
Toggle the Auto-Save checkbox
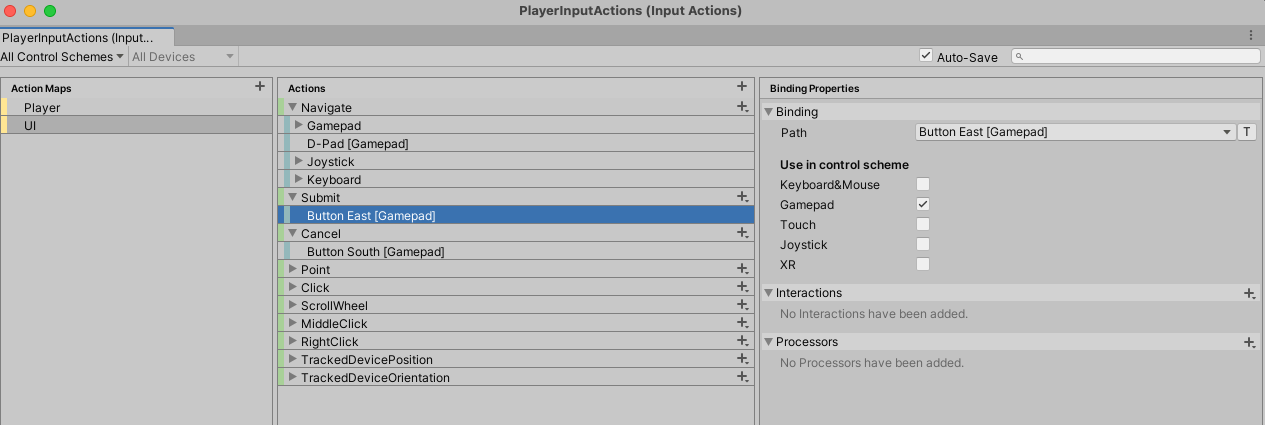pos(926,56)
